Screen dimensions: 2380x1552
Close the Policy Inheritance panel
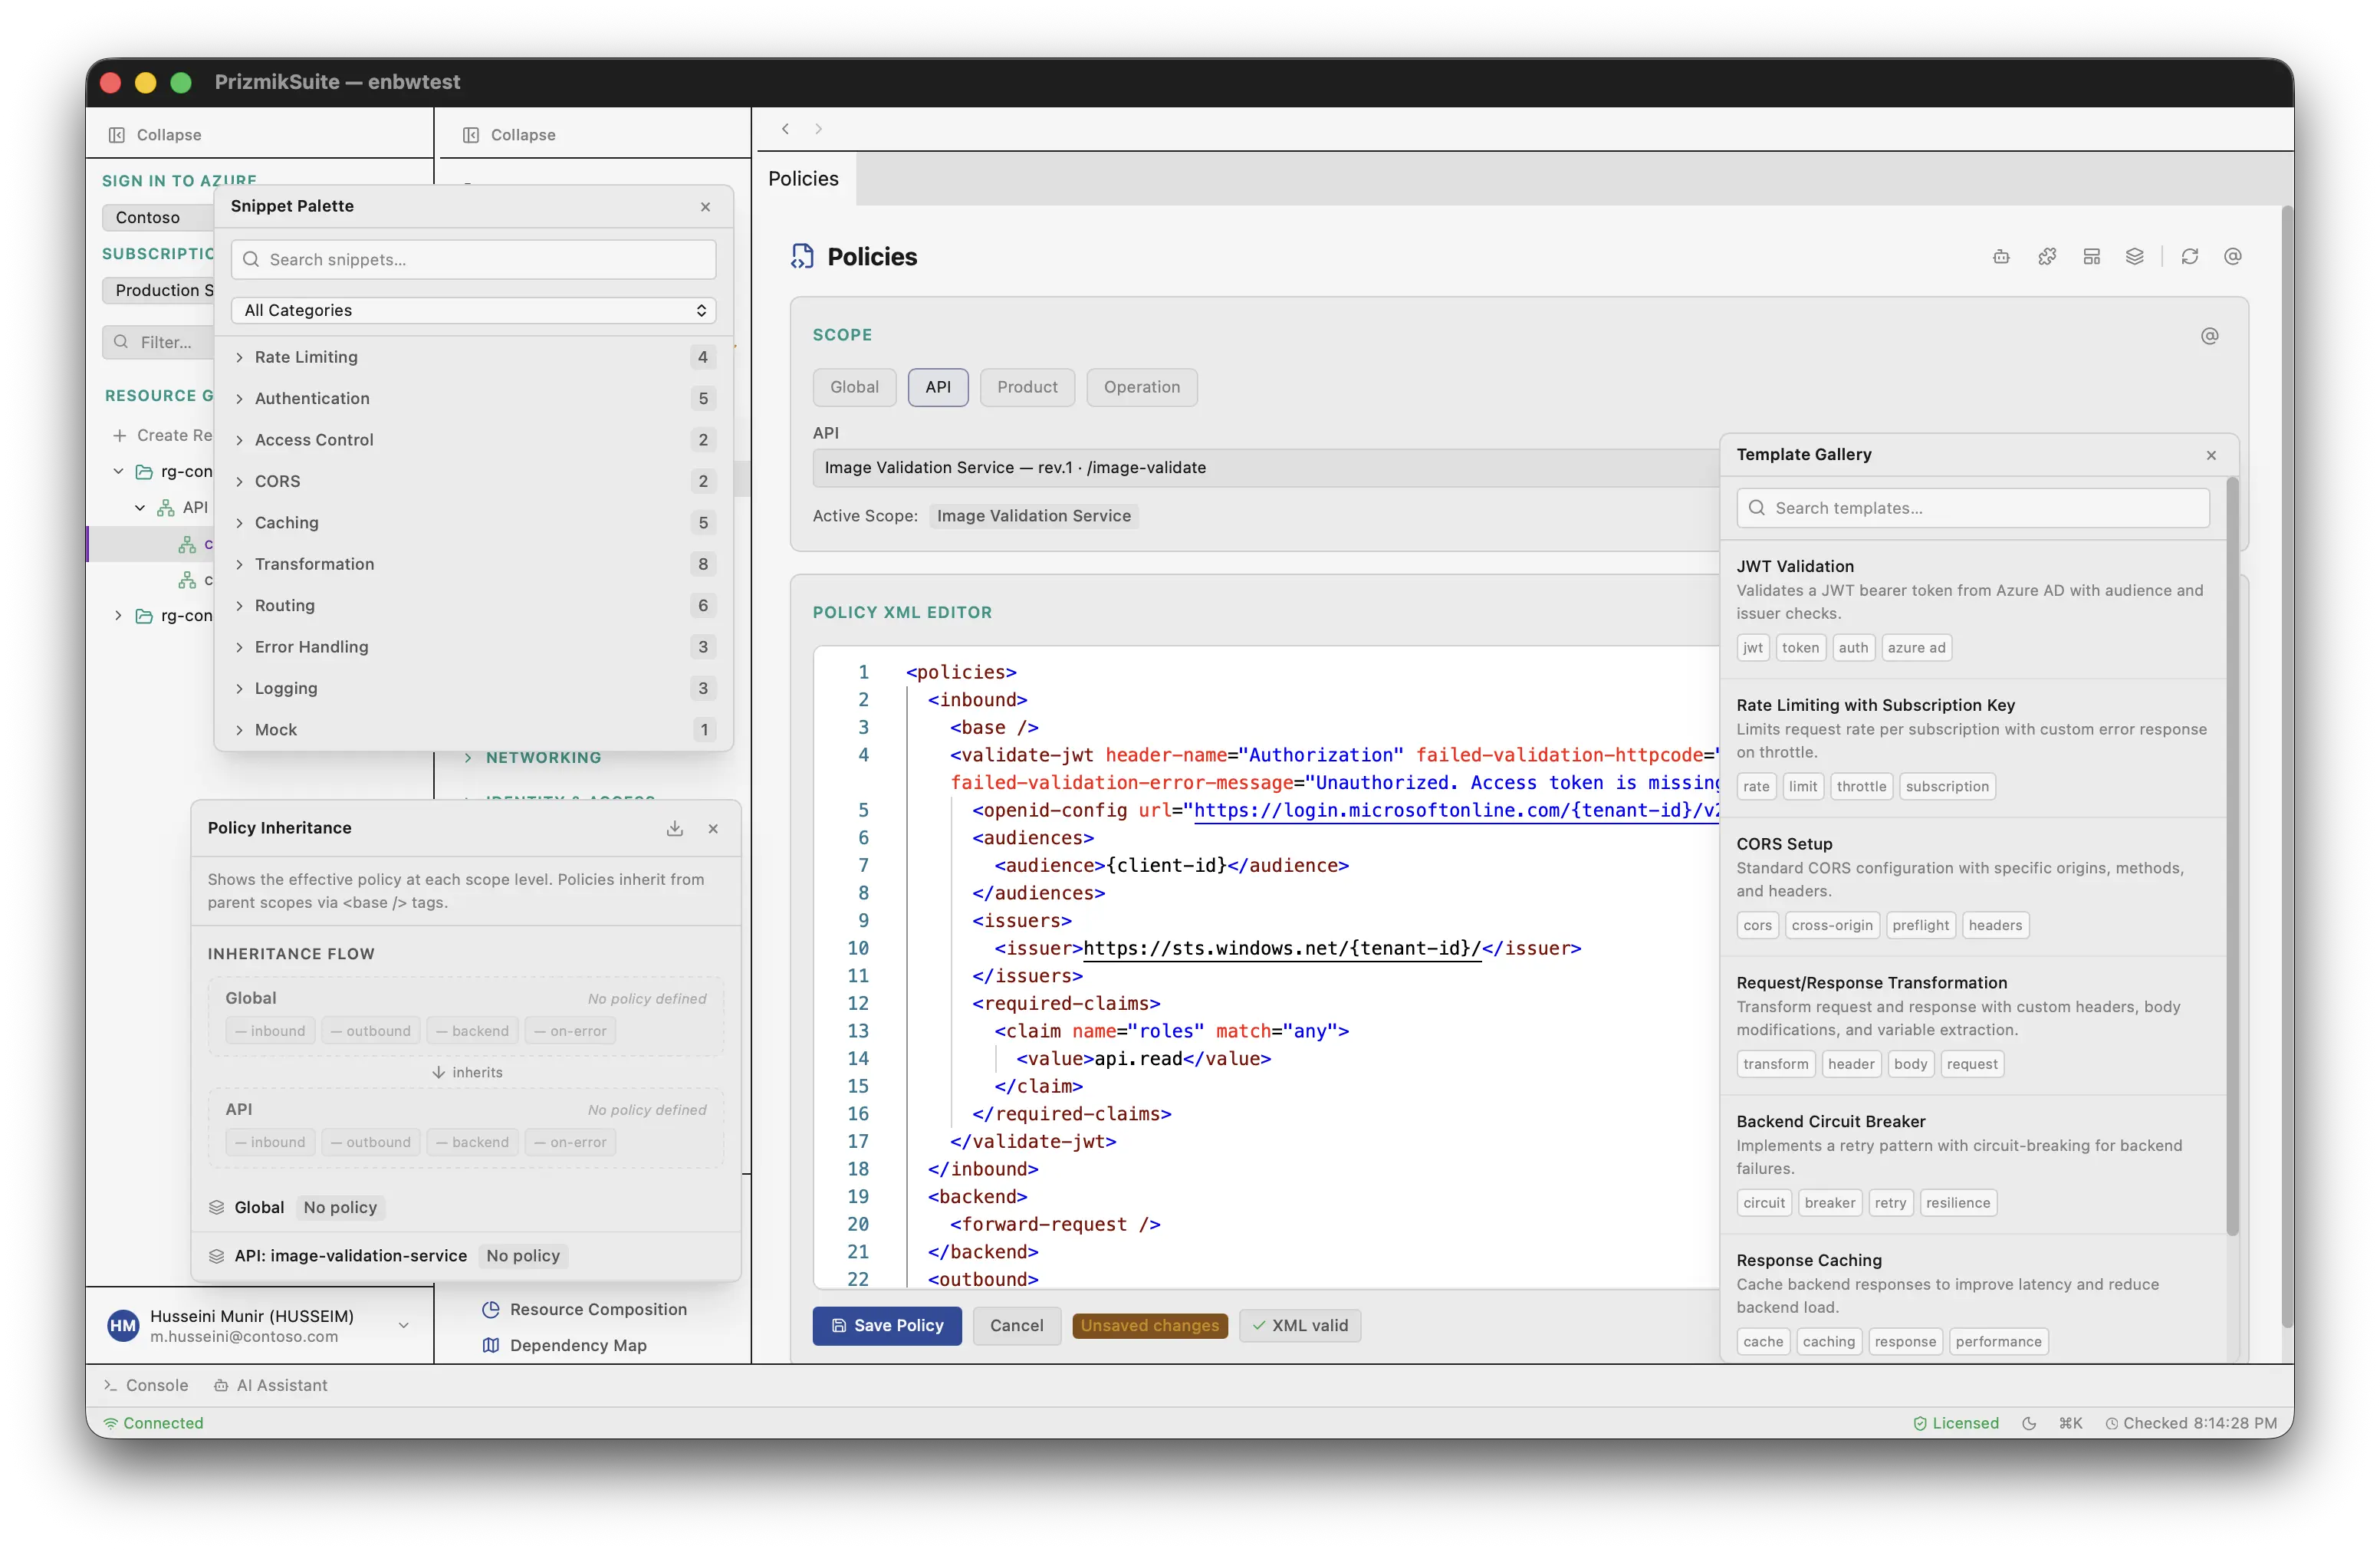(713, 829)
